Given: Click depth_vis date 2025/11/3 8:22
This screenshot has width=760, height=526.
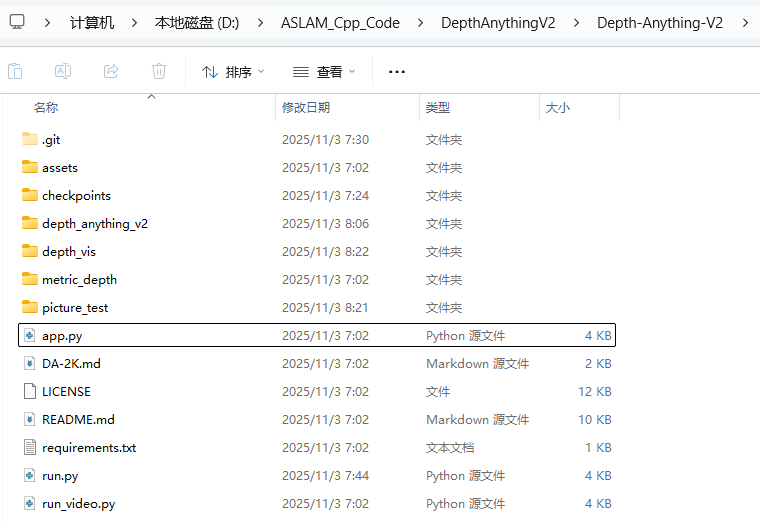Looking at the screenshot, I should pos(325,252).
